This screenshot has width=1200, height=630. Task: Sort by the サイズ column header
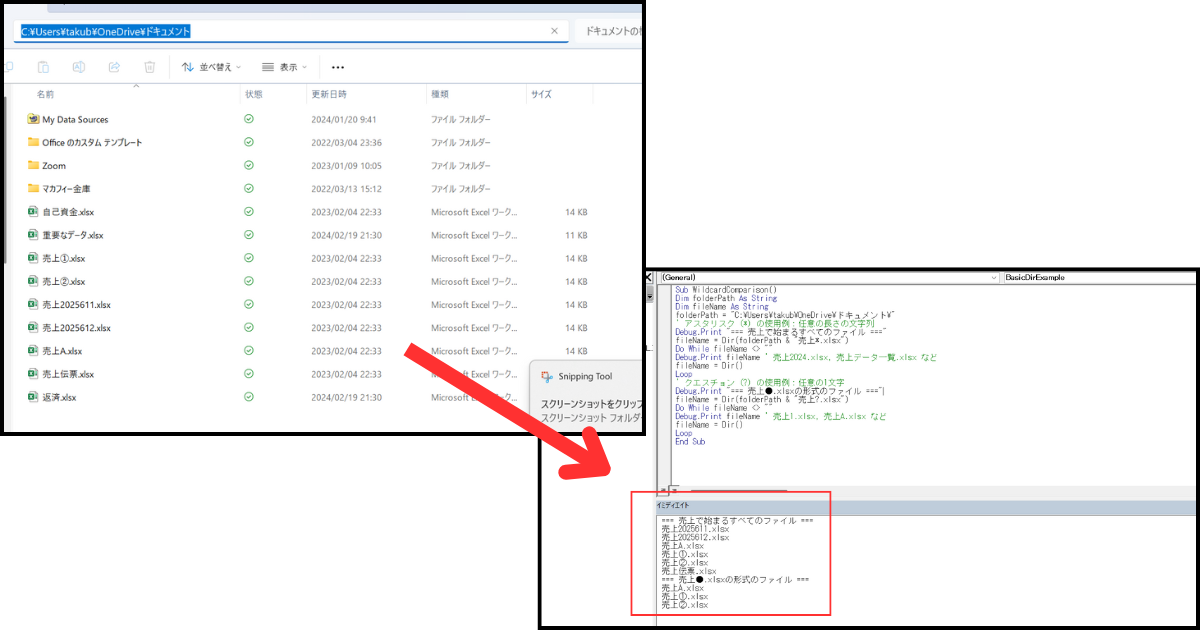pos(541,94)
